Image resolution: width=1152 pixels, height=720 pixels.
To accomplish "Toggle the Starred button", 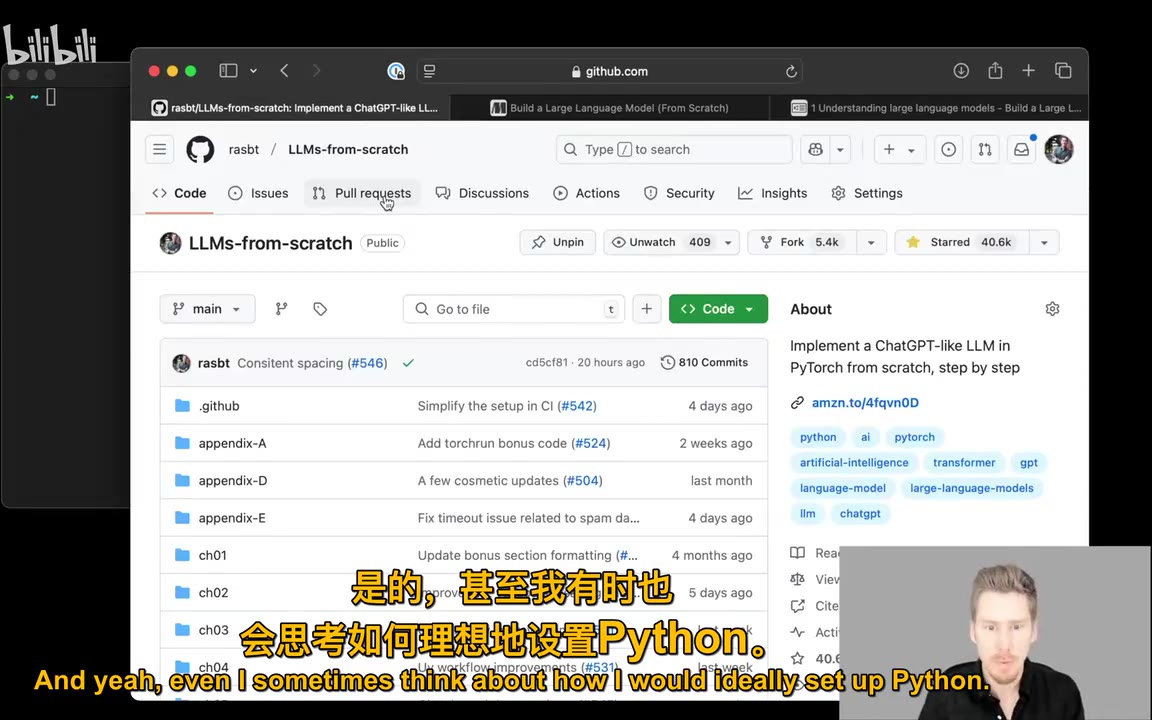I will click(x=961, y=242).
